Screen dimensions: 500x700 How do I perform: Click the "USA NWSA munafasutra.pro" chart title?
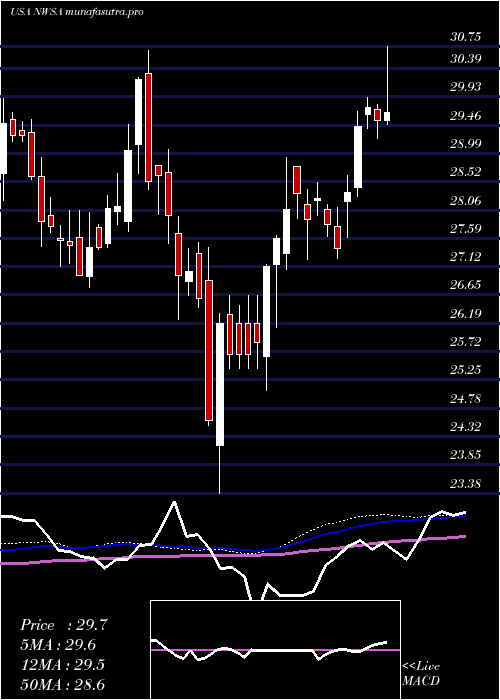point(76,12)
